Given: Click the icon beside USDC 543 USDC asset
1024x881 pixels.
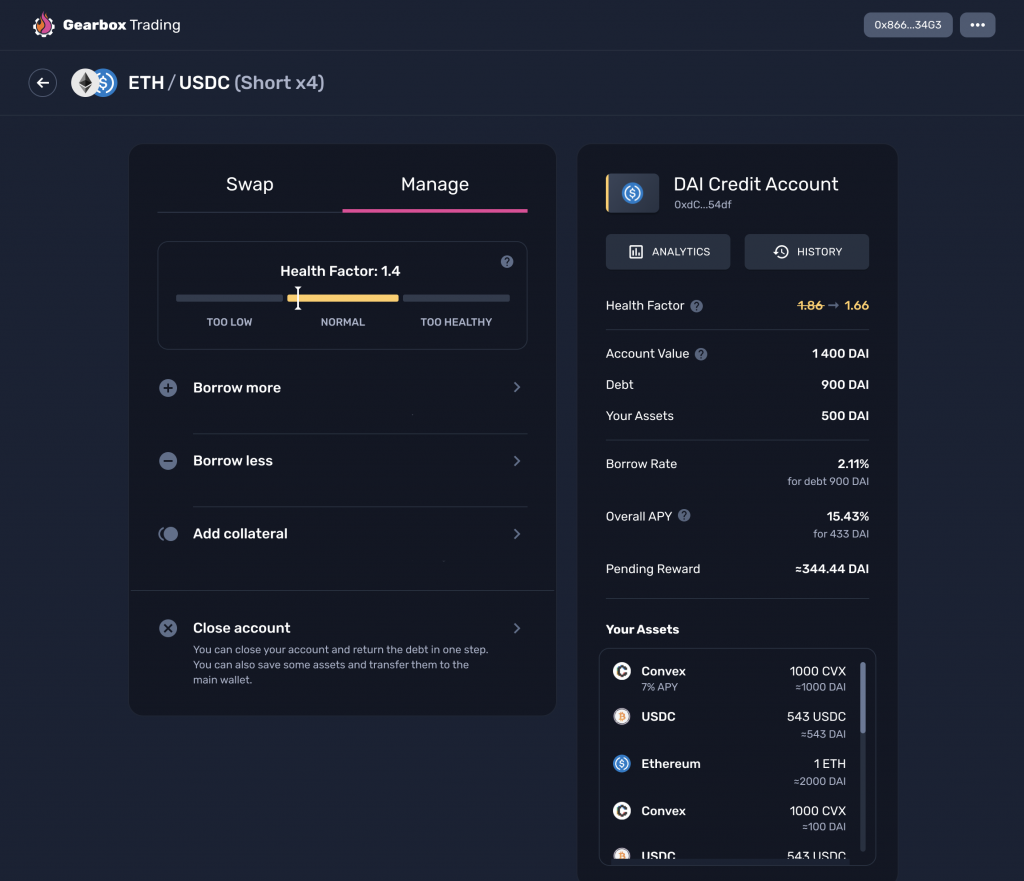Looking at the screenshot, I should pyautogui.click(x=622, y=716).
